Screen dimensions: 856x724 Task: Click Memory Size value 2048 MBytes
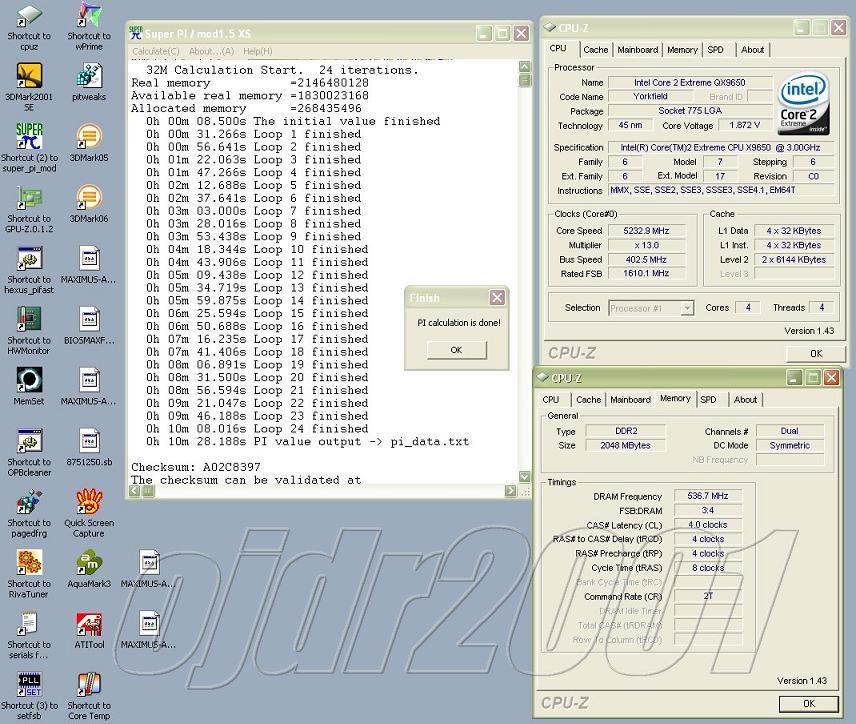click(625, 446)
